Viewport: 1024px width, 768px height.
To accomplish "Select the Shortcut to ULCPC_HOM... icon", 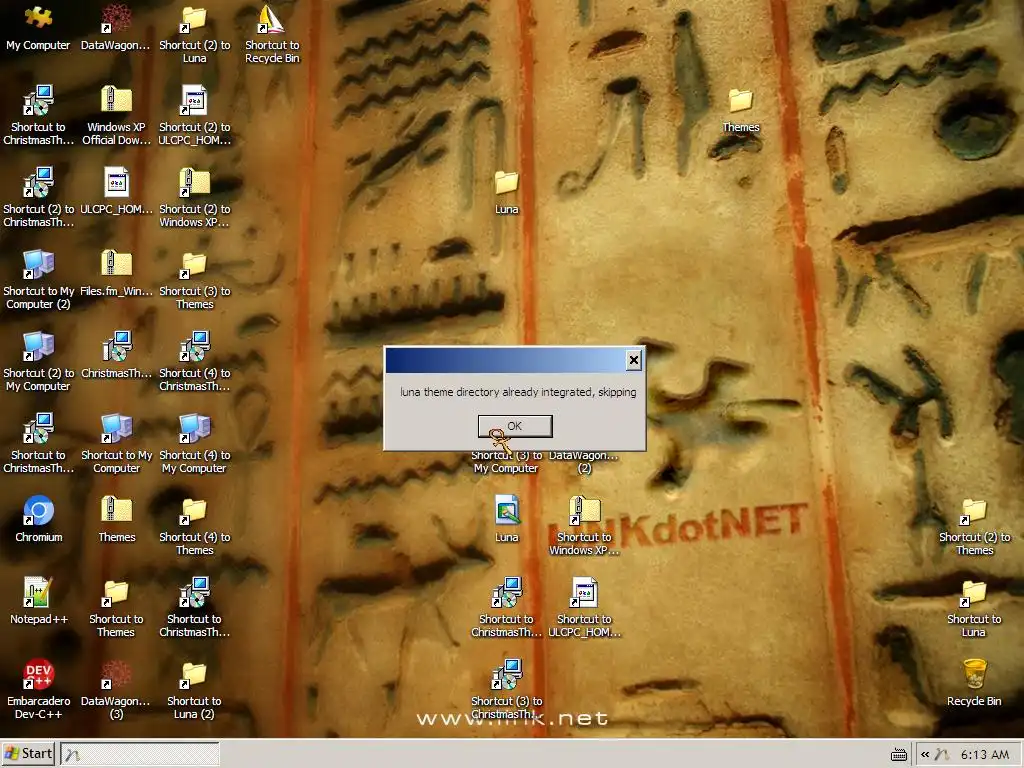I will tap(584, 607).
